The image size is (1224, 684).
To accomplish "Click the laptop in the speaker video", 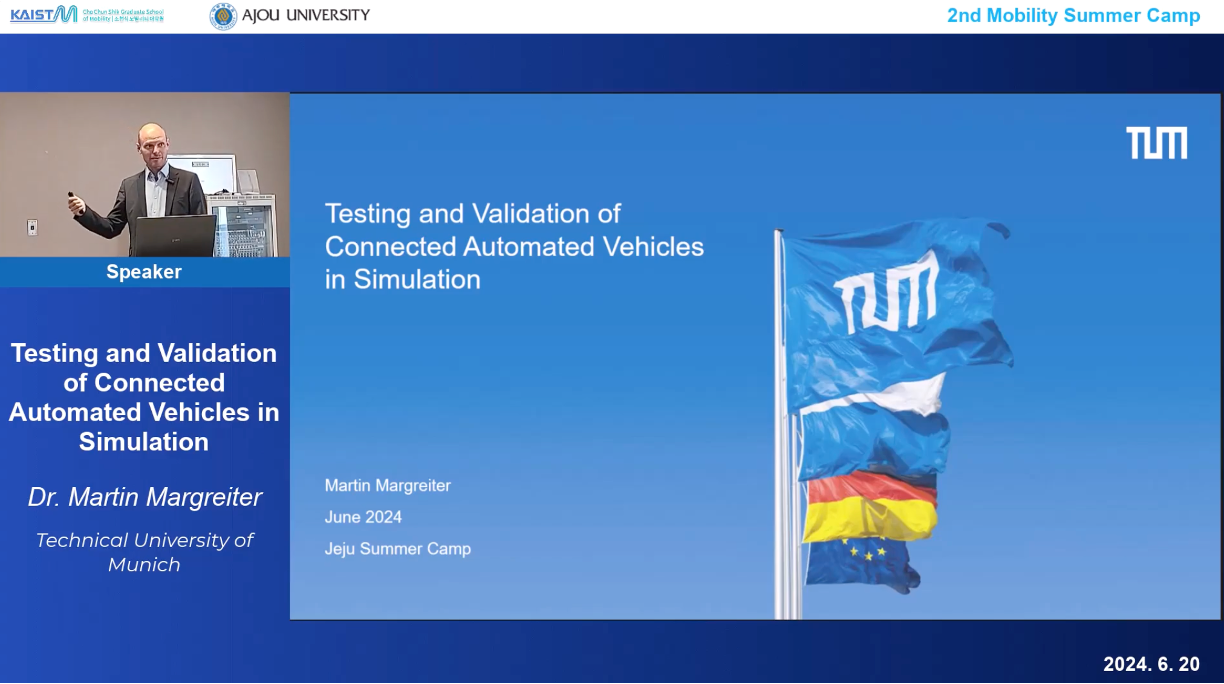I will (x=174, y=236).
